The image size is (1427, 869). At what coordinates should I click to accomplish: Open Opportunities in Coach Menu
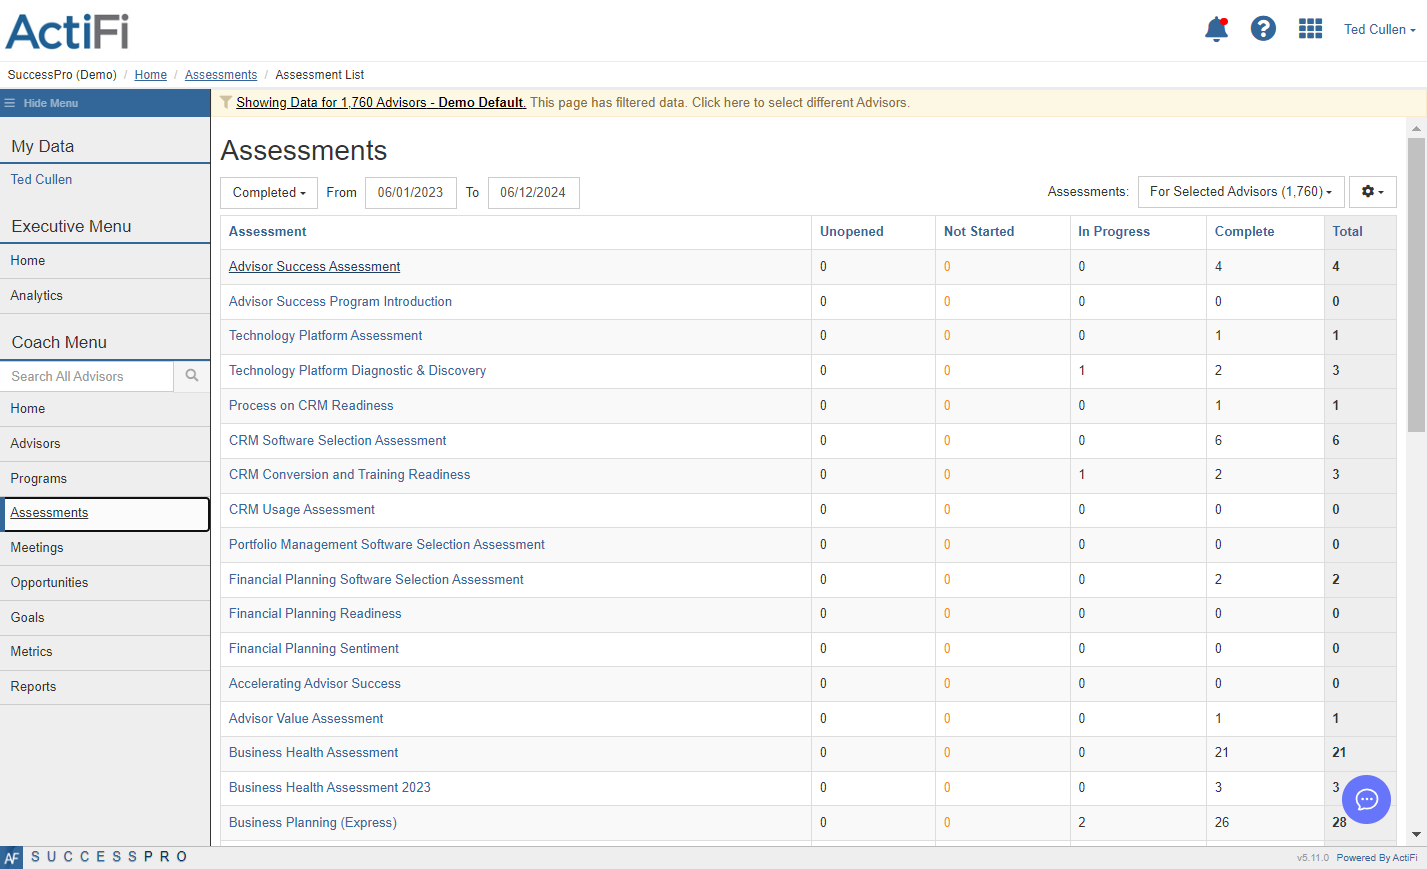tap(105, 583)
